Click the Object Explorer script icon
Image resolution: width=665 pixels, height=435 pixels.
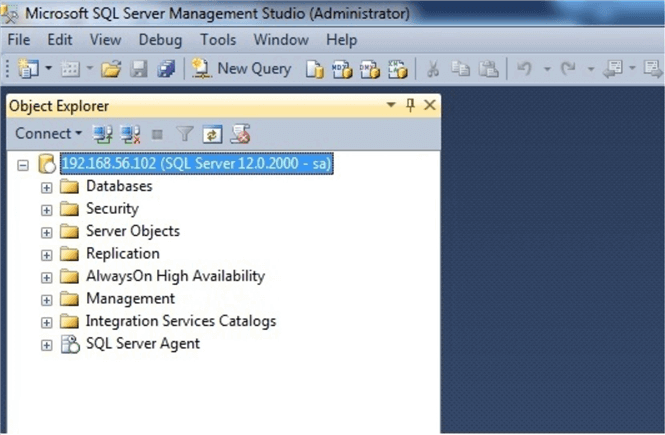(x=240, y=134)
